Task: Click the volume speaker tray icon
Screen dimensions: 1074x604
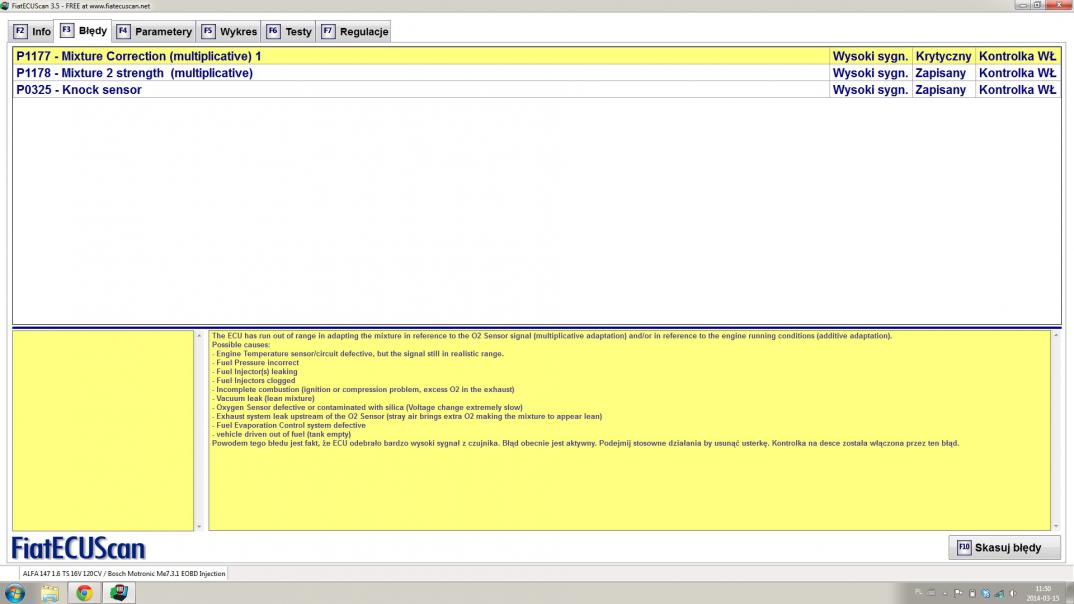Action: (1013, 594)
